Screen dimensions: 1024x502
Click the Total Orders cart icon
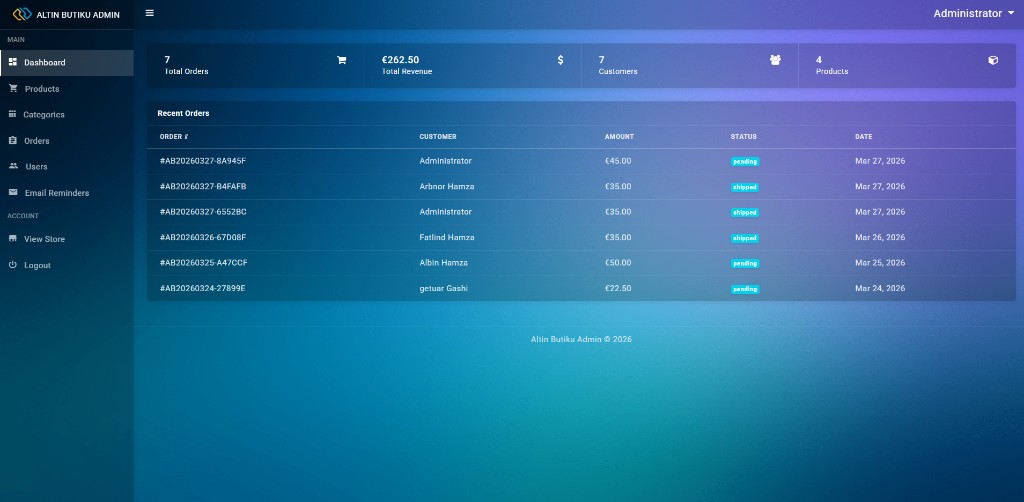341,60
